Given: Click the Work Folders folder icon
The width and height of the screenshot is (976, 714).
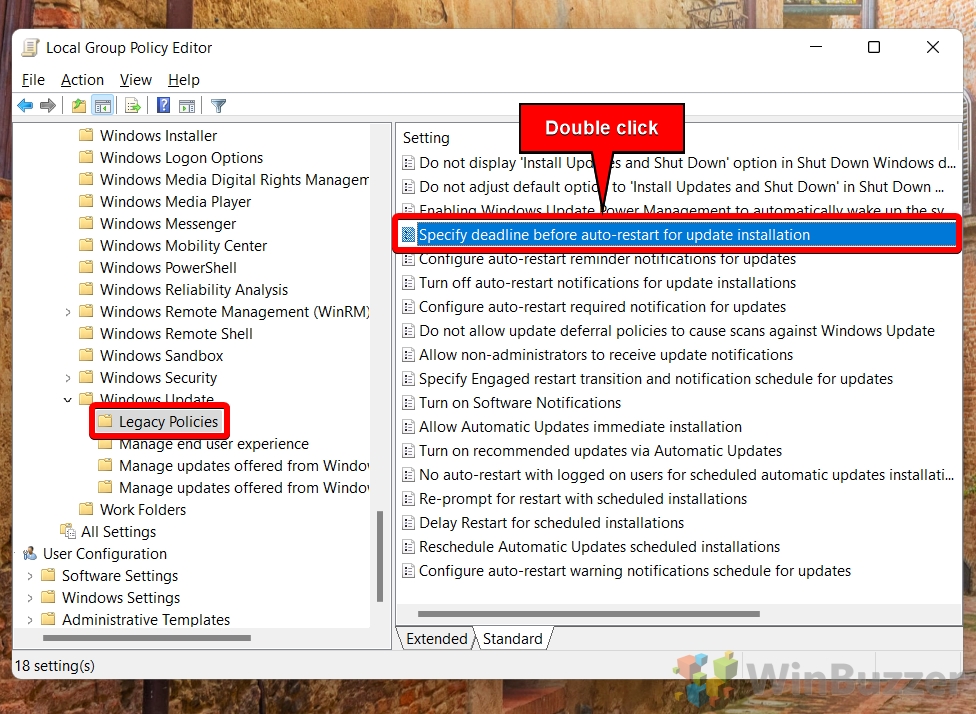Looking at the screenshot, I should pos(87,509).
